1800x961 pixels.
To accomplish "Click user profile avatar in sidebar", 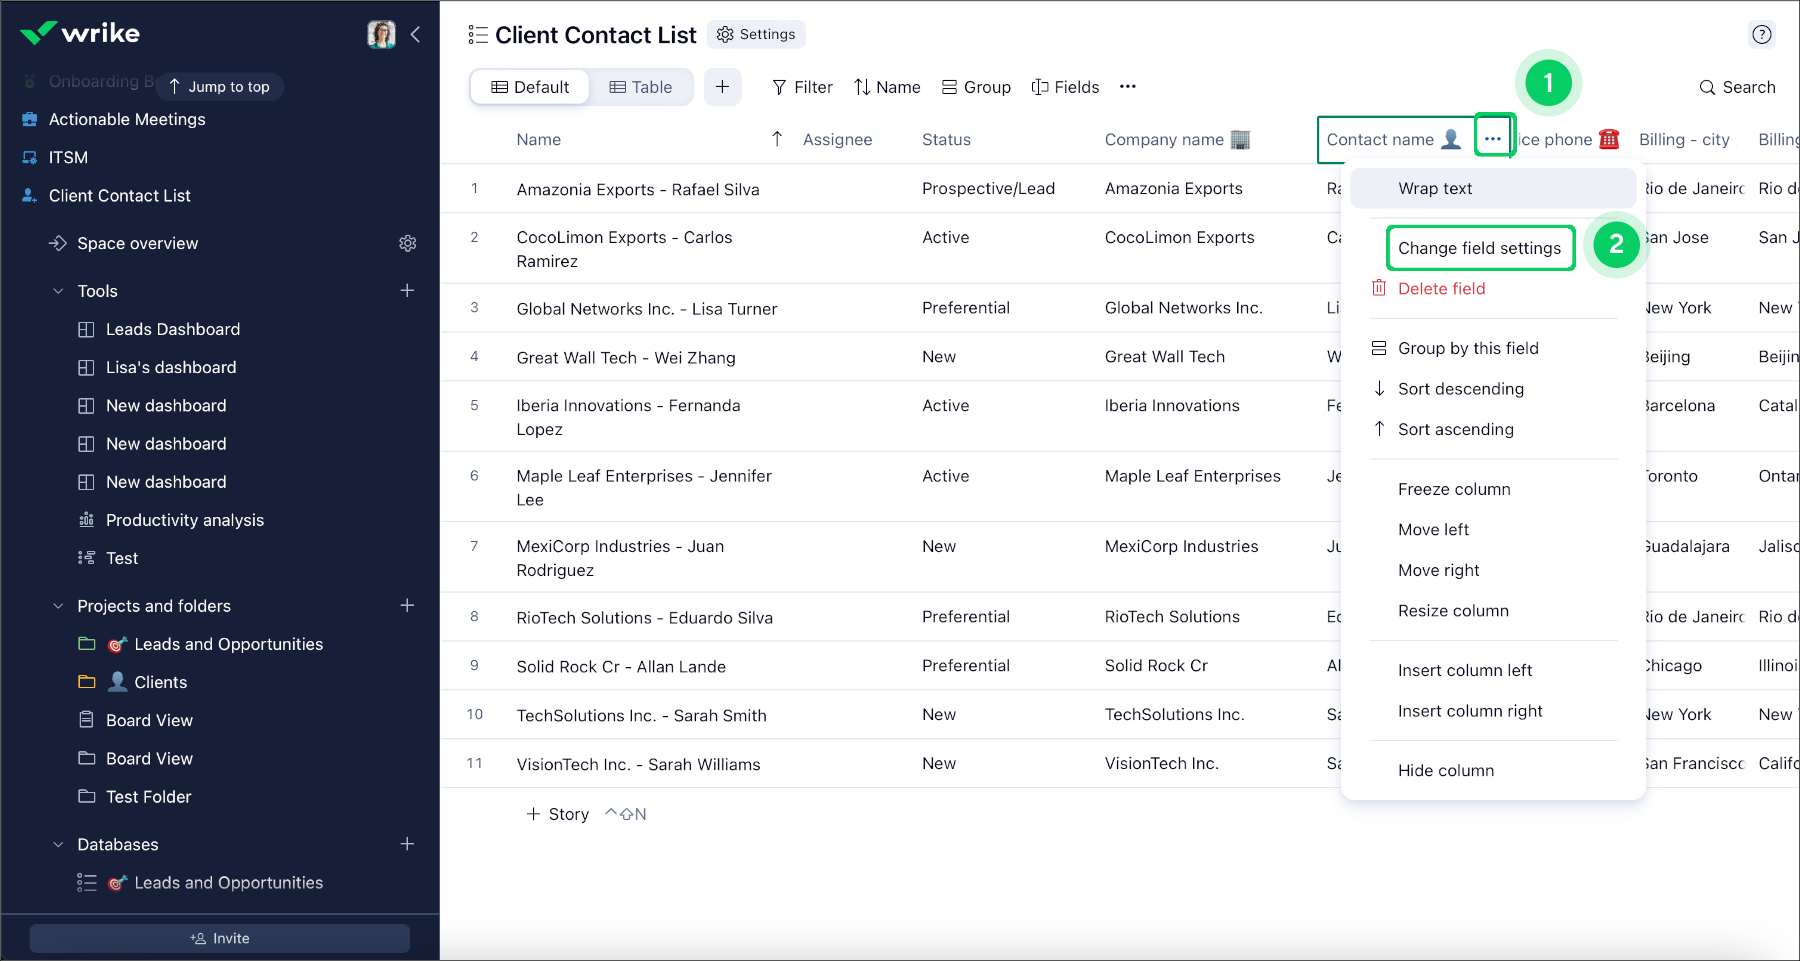I will (381, 35).
